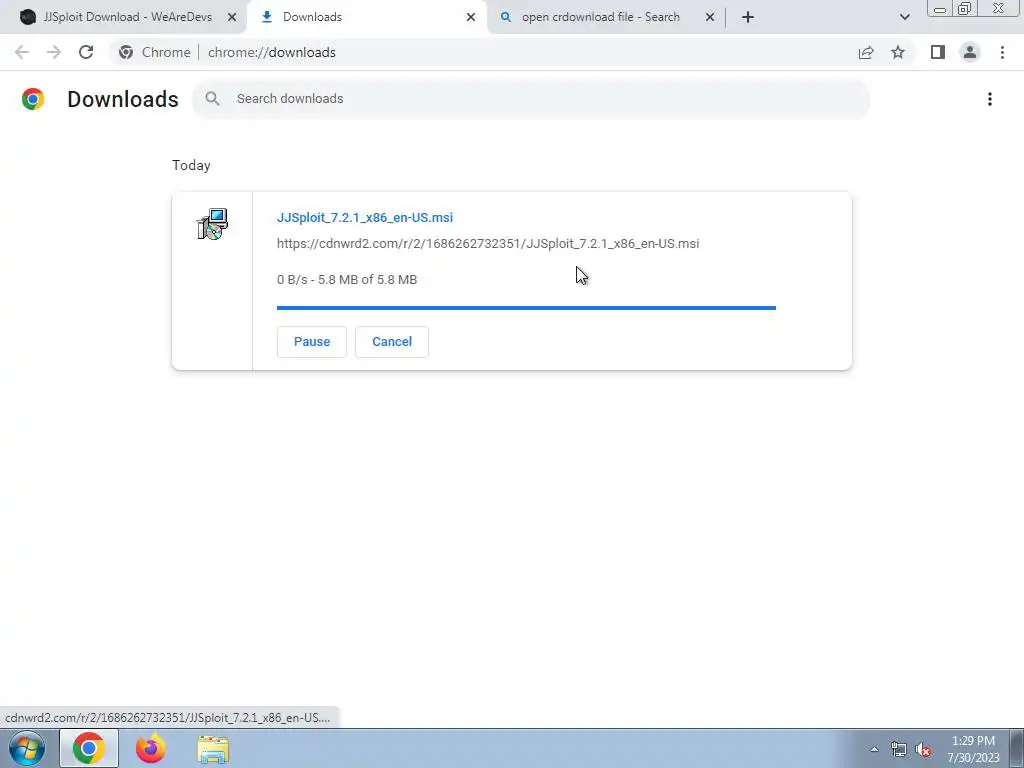1024x768 pixels.
Task: Minimize the Chrome window
Action: (940, 8)
